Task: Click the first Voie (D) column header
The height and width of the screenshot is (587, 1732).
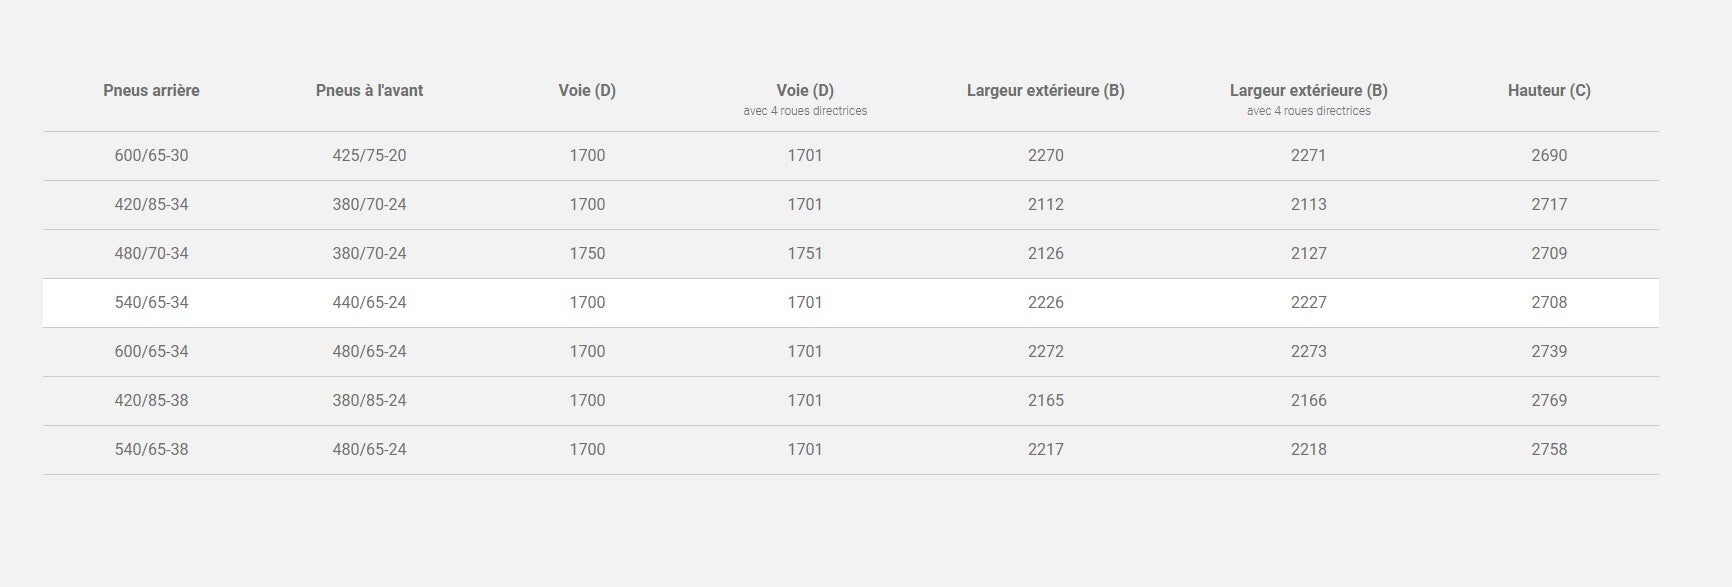Action: pyautogui.click(x=587, y=91)
